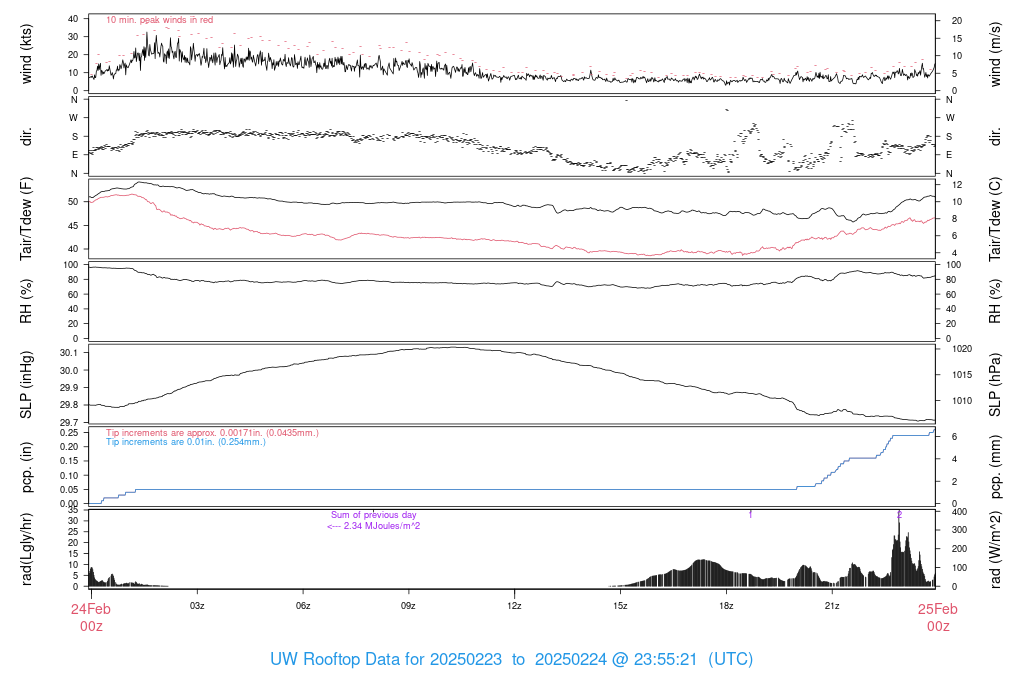Click the blue tip increments 0.01in note
1024x700 pixels.
[186, 441]
